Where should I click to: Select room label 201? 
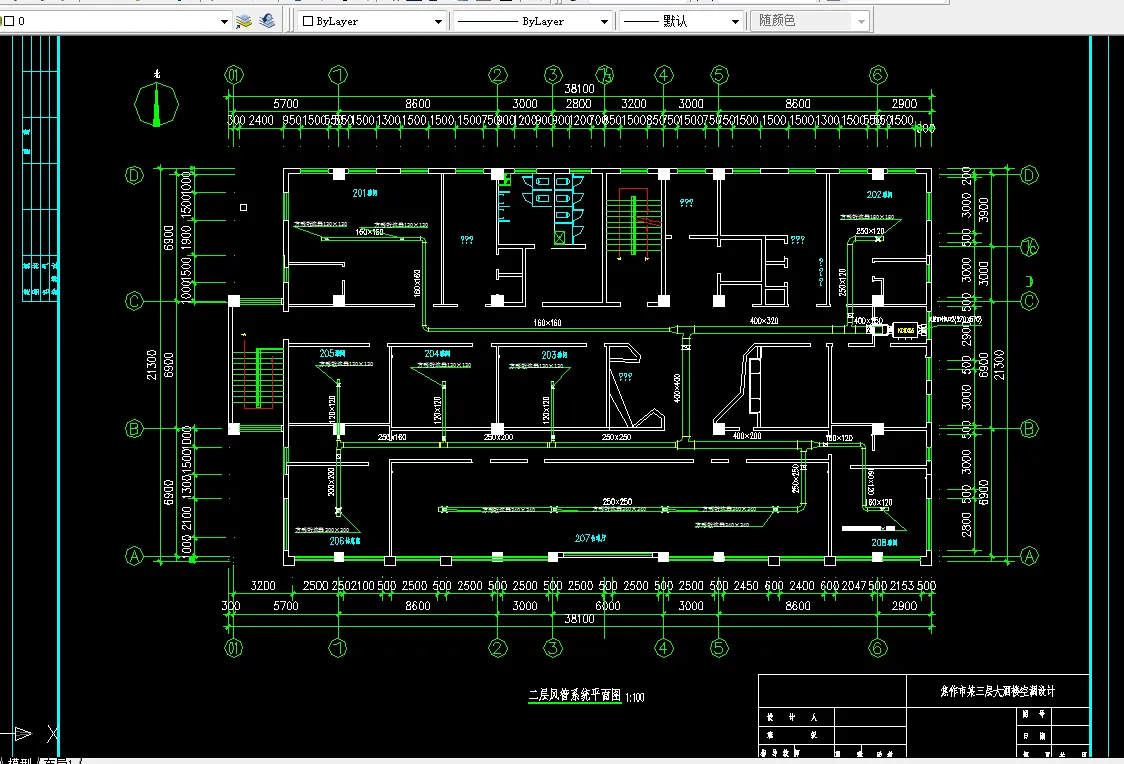[365, 193]
